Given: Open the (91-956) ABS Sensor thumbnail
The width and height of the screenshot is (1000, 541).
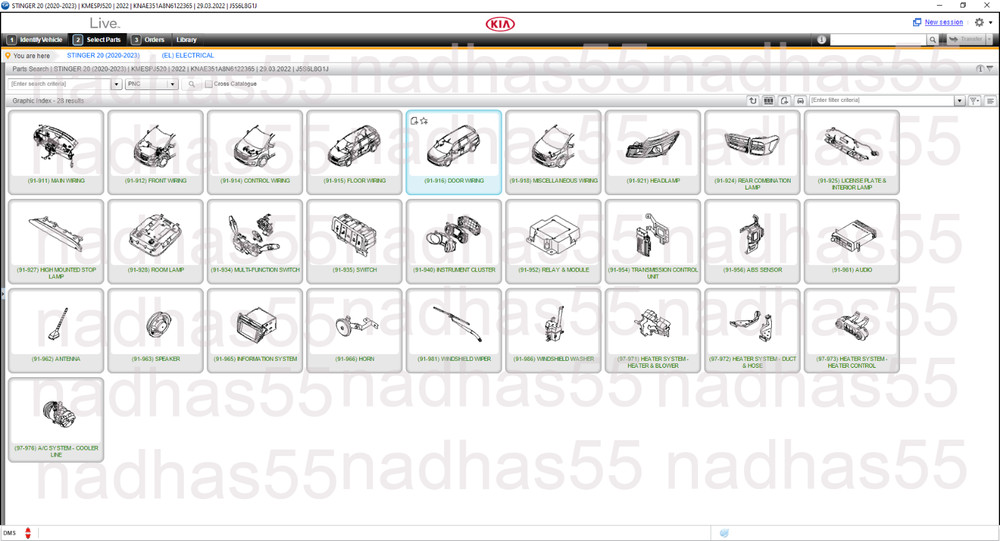Looking at the screenshot, I should coord(753,242).
